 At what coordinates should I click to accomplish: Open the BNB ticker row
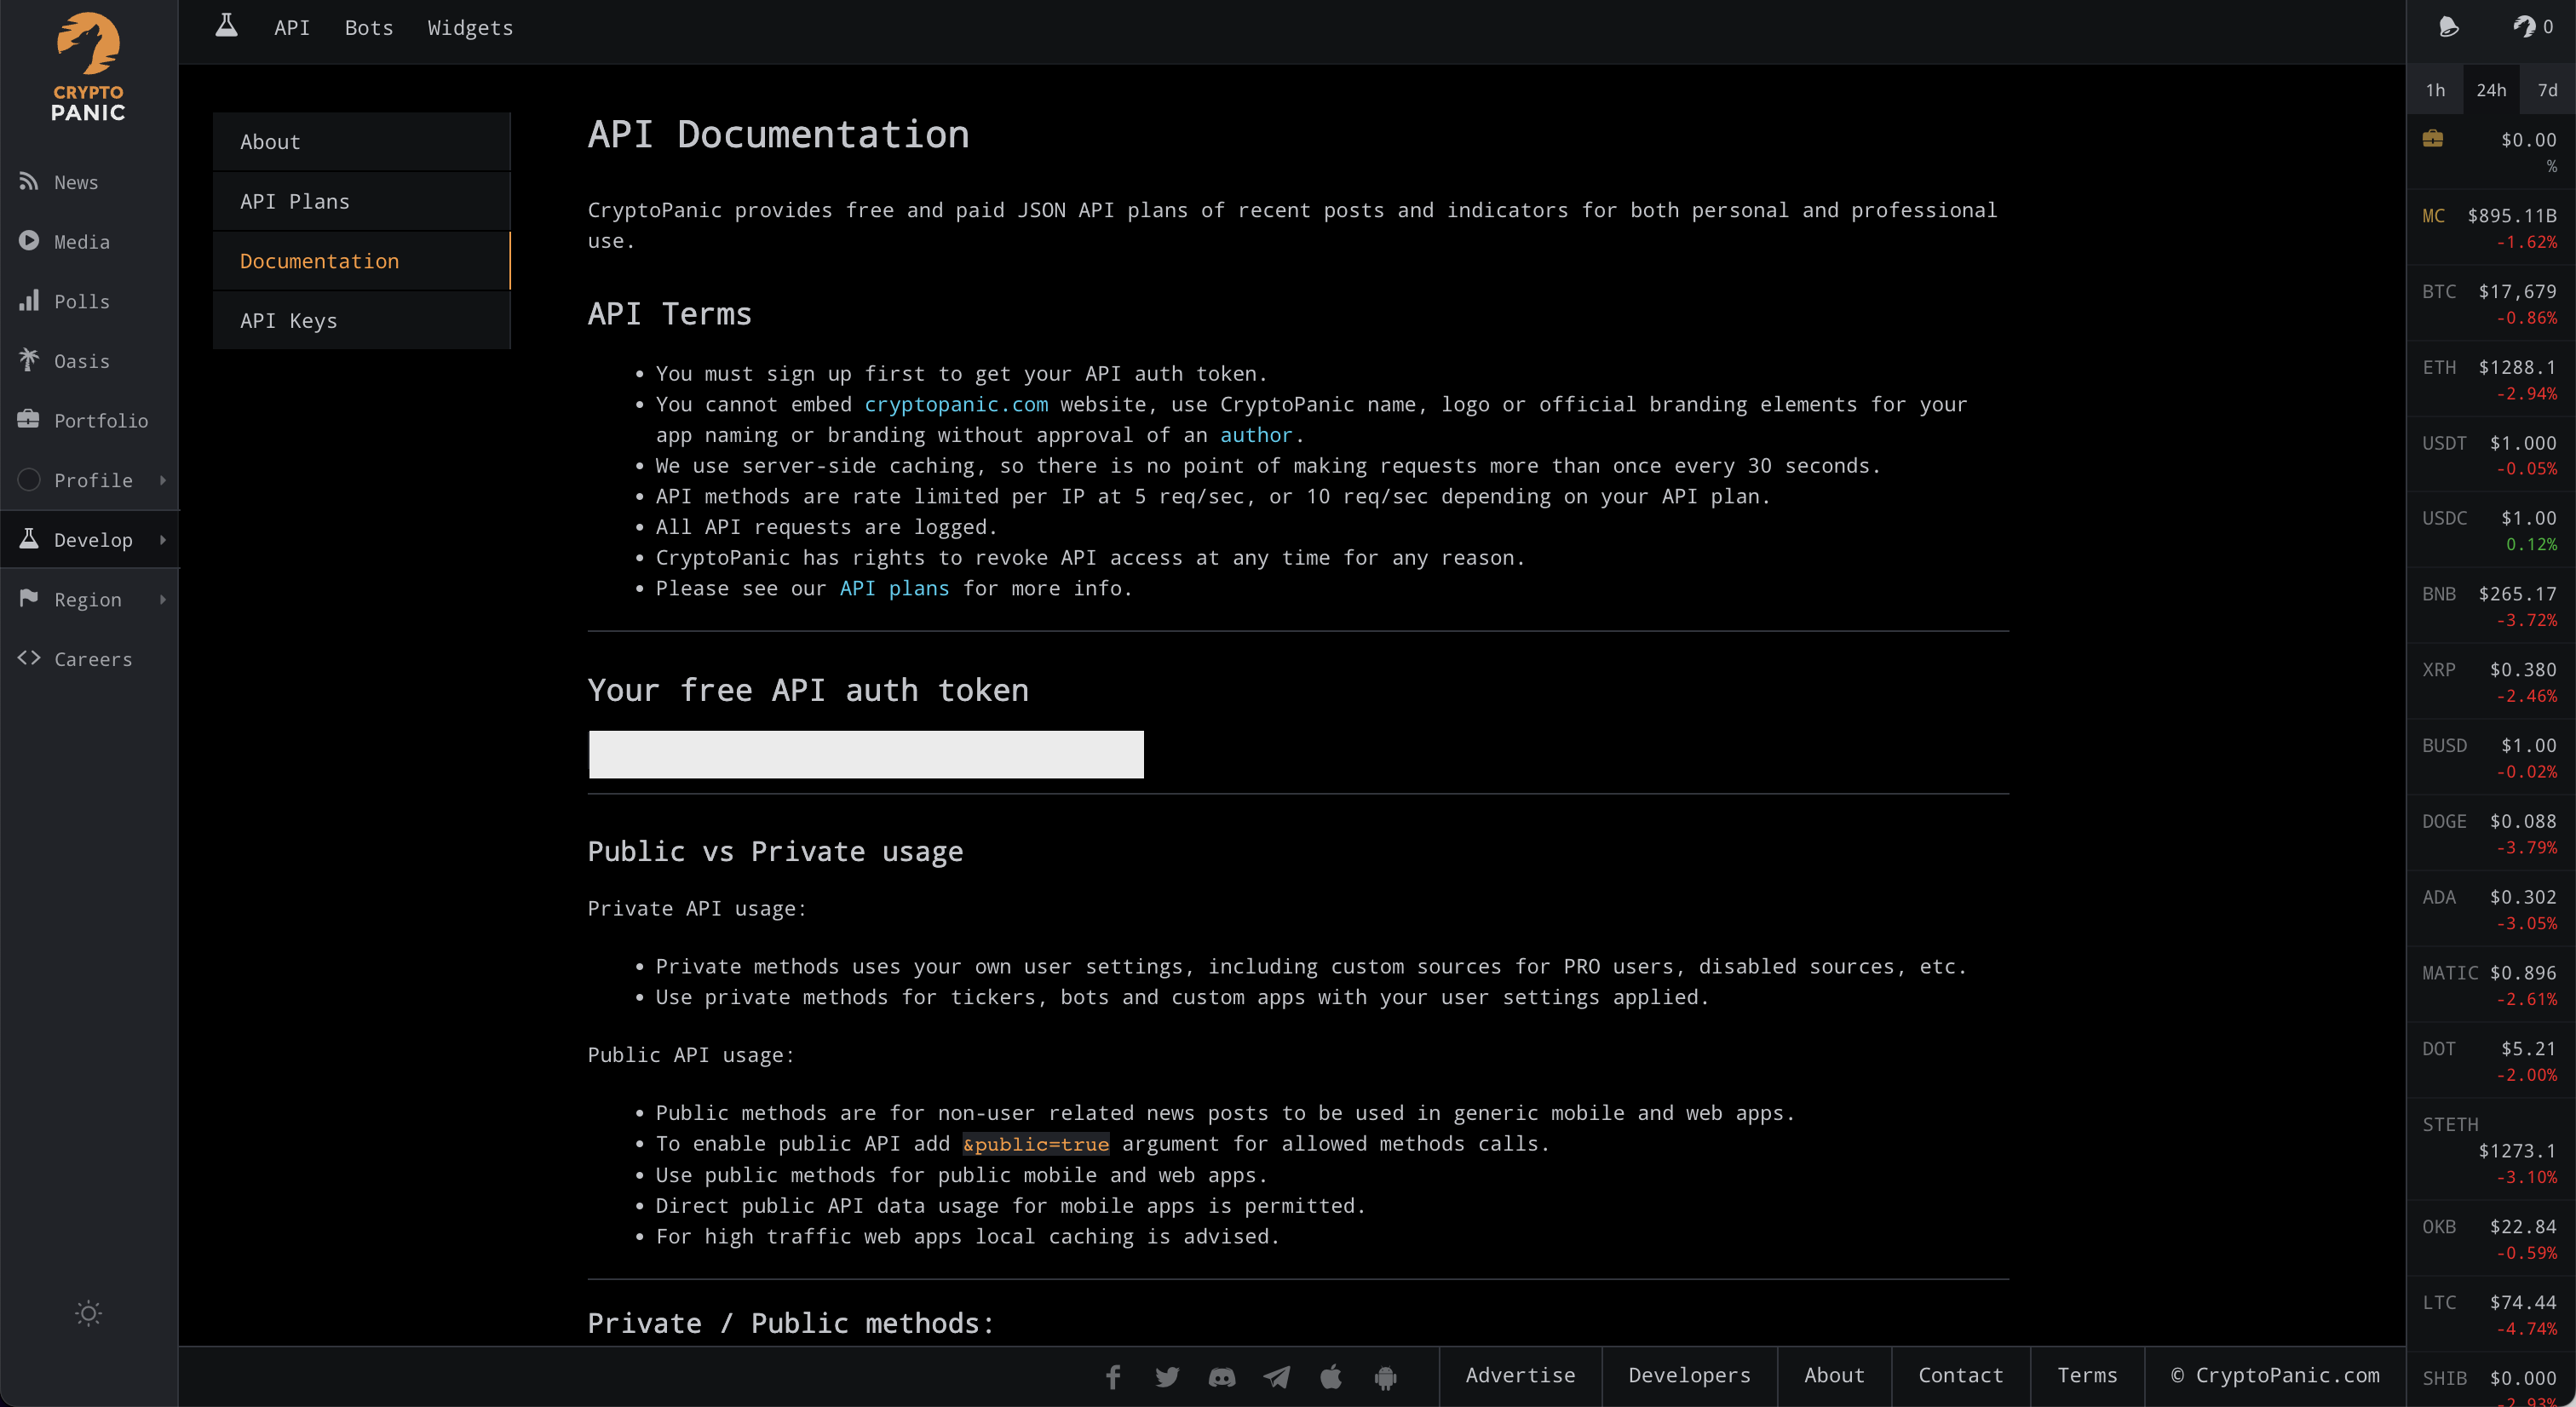tap(2490, 606)
